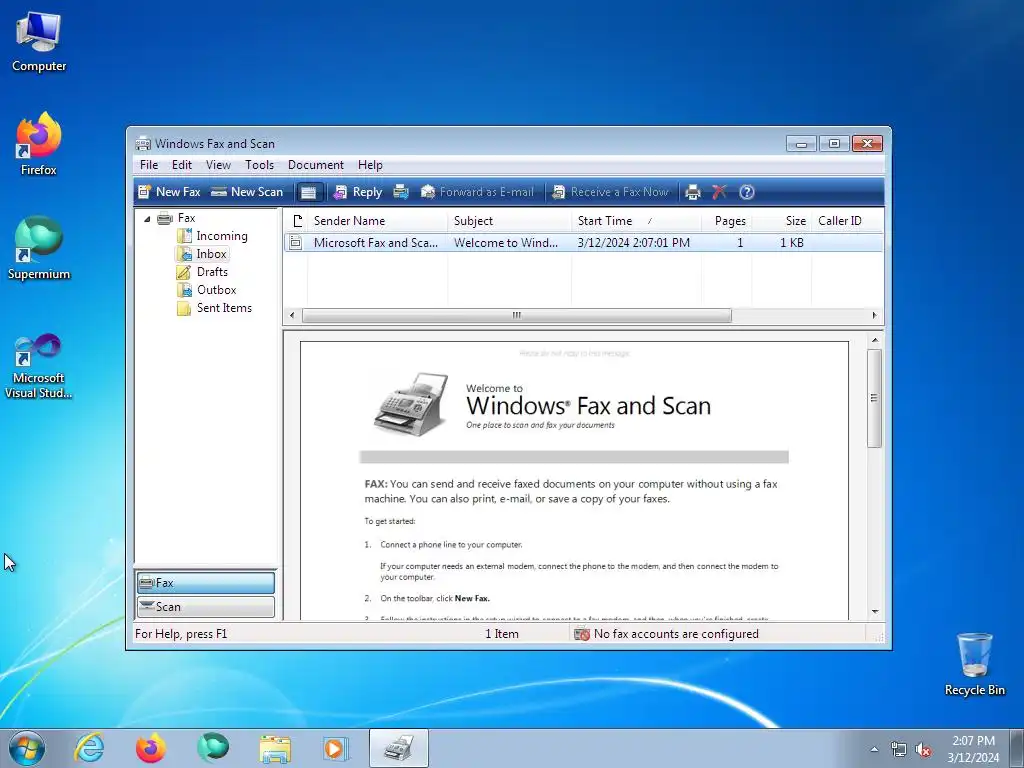Click the New Fax toolbar button

[169, 192]
